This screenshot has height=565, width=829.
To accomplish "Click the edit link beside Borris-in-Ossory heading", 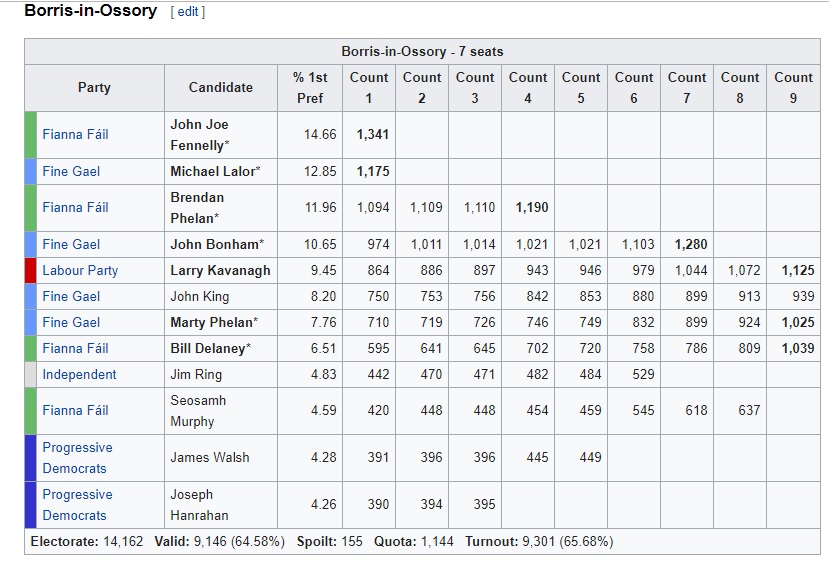I will (188, 12).
